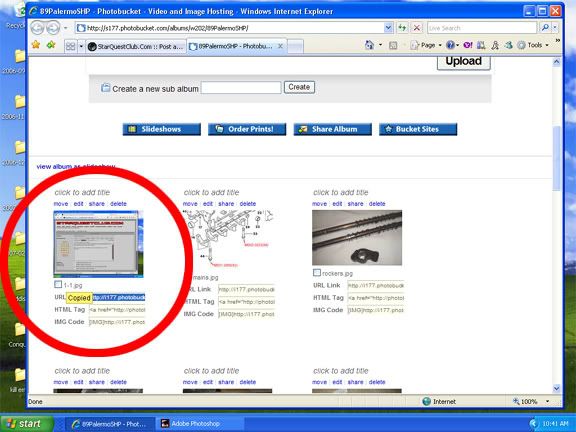The image size is (576, 432).
Task: Go back with the Back arrow button
Action: click(37, 28)
